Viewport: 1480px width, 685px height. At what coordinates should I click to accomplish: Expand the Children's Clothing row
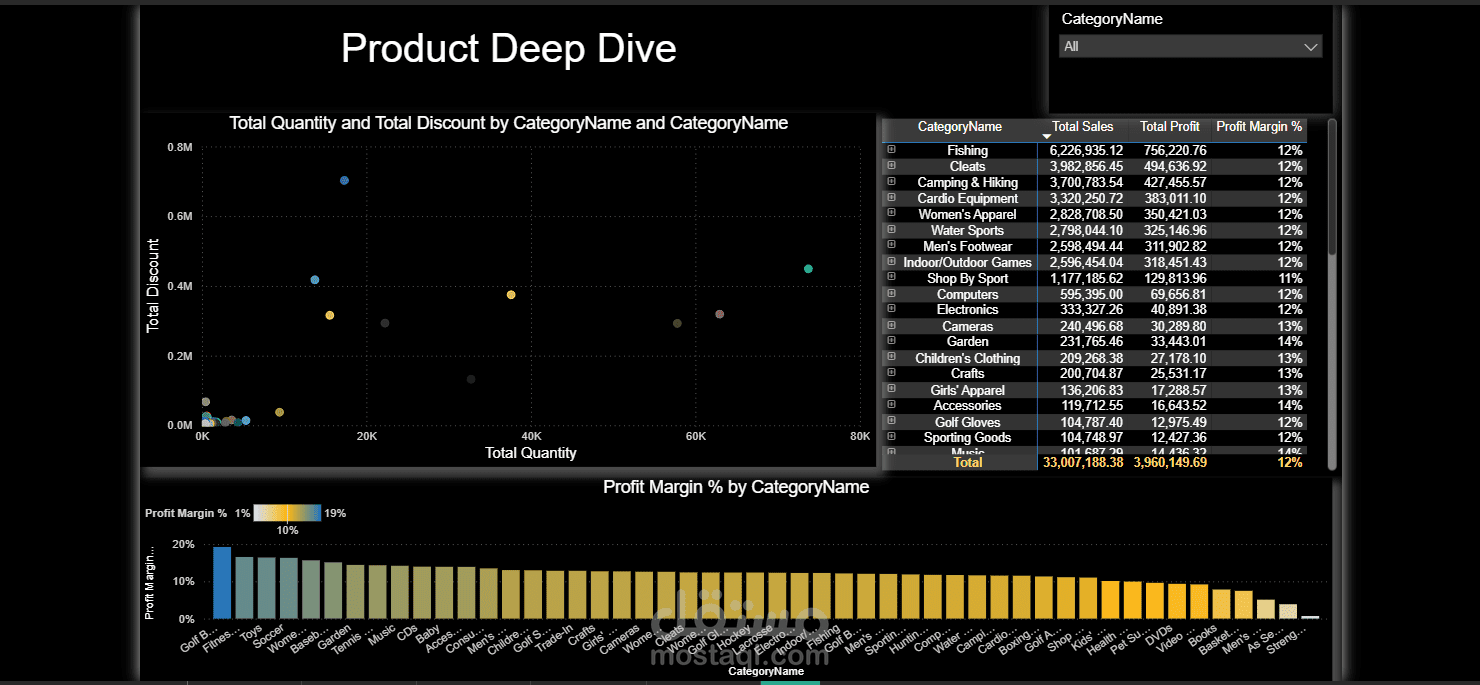tap(891, 358)
